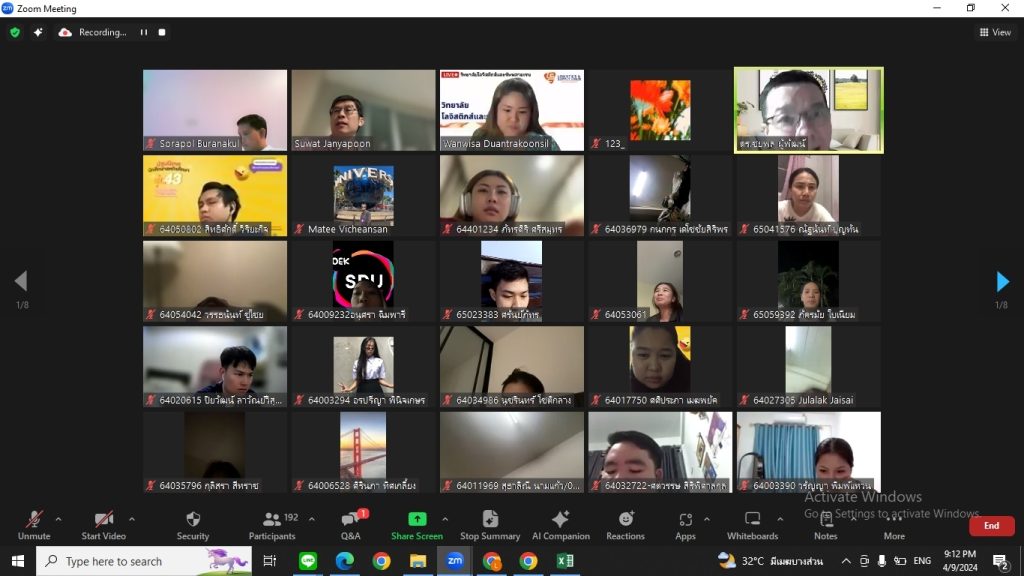
Task: Expand the Whiteboards options arrow
Action: click(x=780, y=519)
